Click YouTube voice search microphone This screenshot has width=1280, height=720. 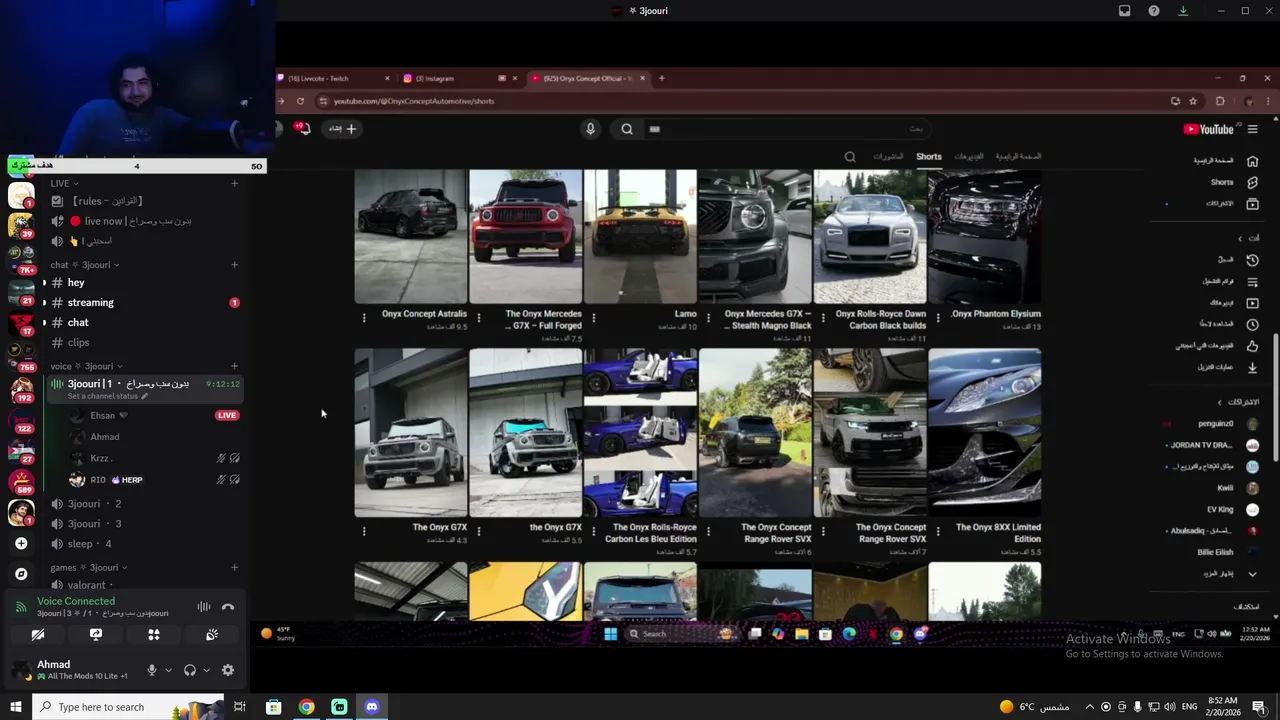(590, 128)
